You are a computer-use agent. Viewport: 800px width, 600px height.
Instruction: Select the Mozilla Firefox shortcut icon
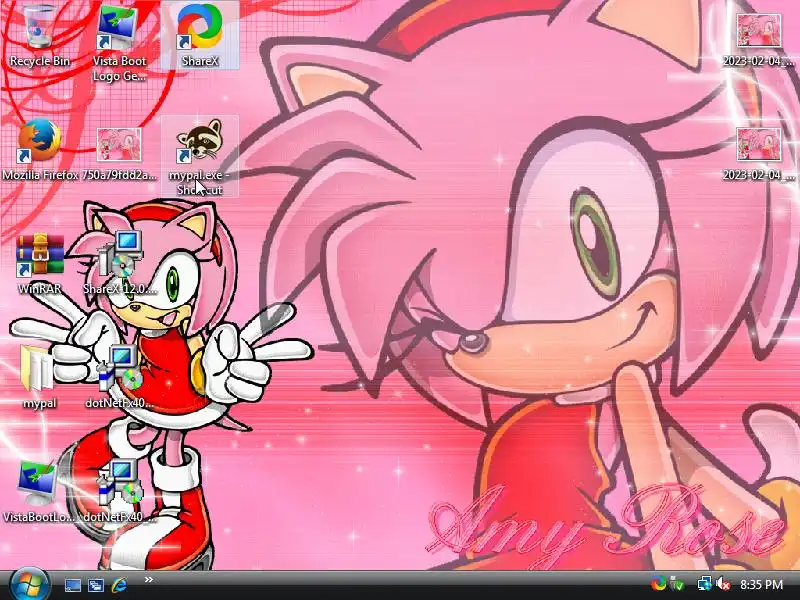tap(39, 150)
